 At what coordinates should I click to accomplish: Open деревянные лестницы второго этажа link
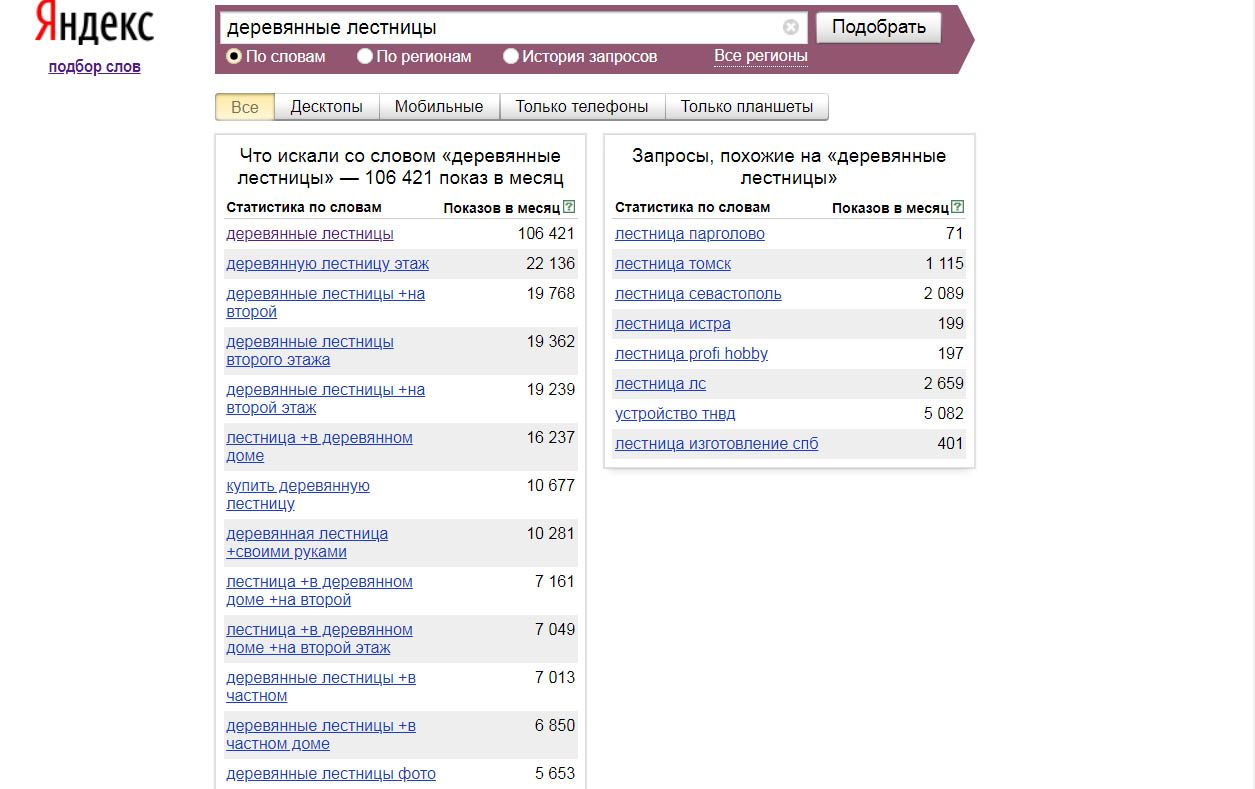(310, 351)
